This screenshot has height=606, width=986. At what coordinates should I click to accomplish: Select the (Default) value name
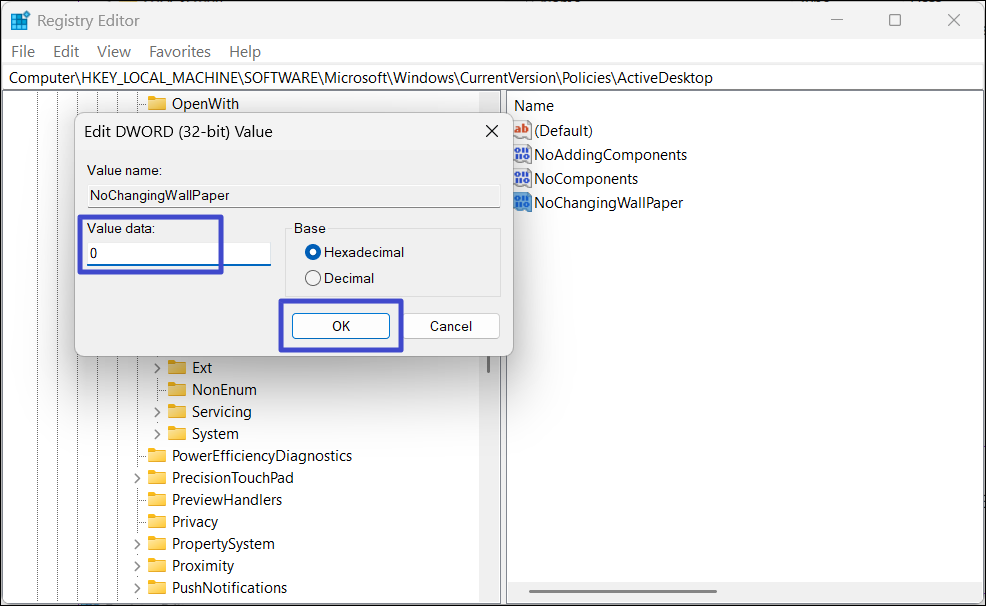[x=563, y=131]
